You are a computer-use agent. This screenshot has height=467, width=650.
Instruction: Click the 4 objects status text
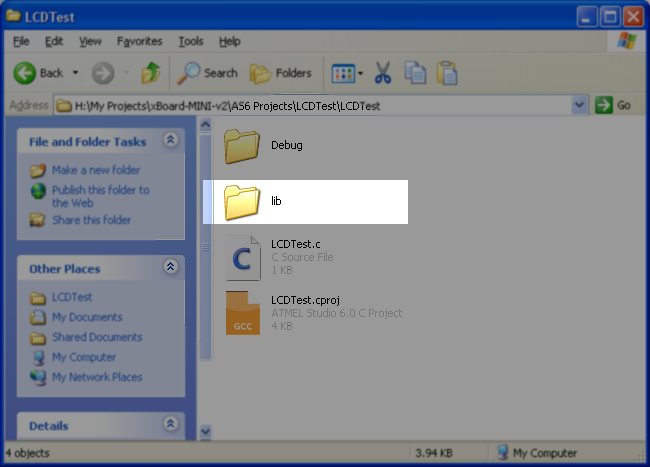[27, 453]
